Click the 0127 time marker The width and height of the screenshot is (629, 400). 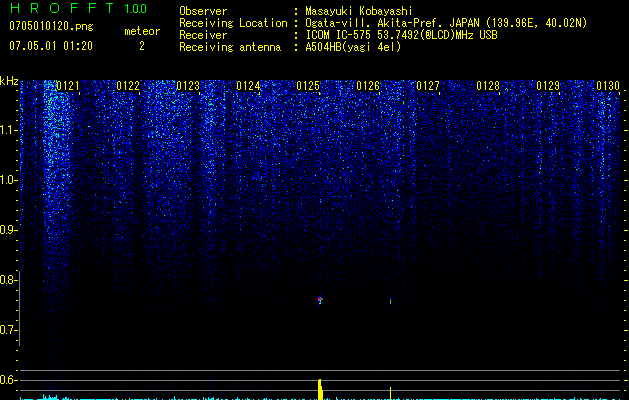click(x=428, y=86)
